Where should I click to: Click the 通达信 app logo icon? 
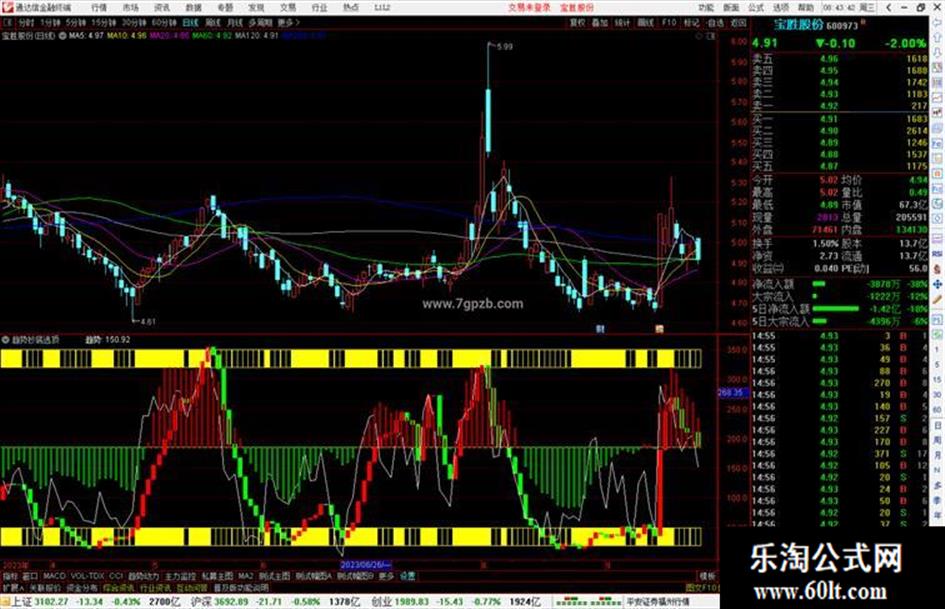pos(7,8)
